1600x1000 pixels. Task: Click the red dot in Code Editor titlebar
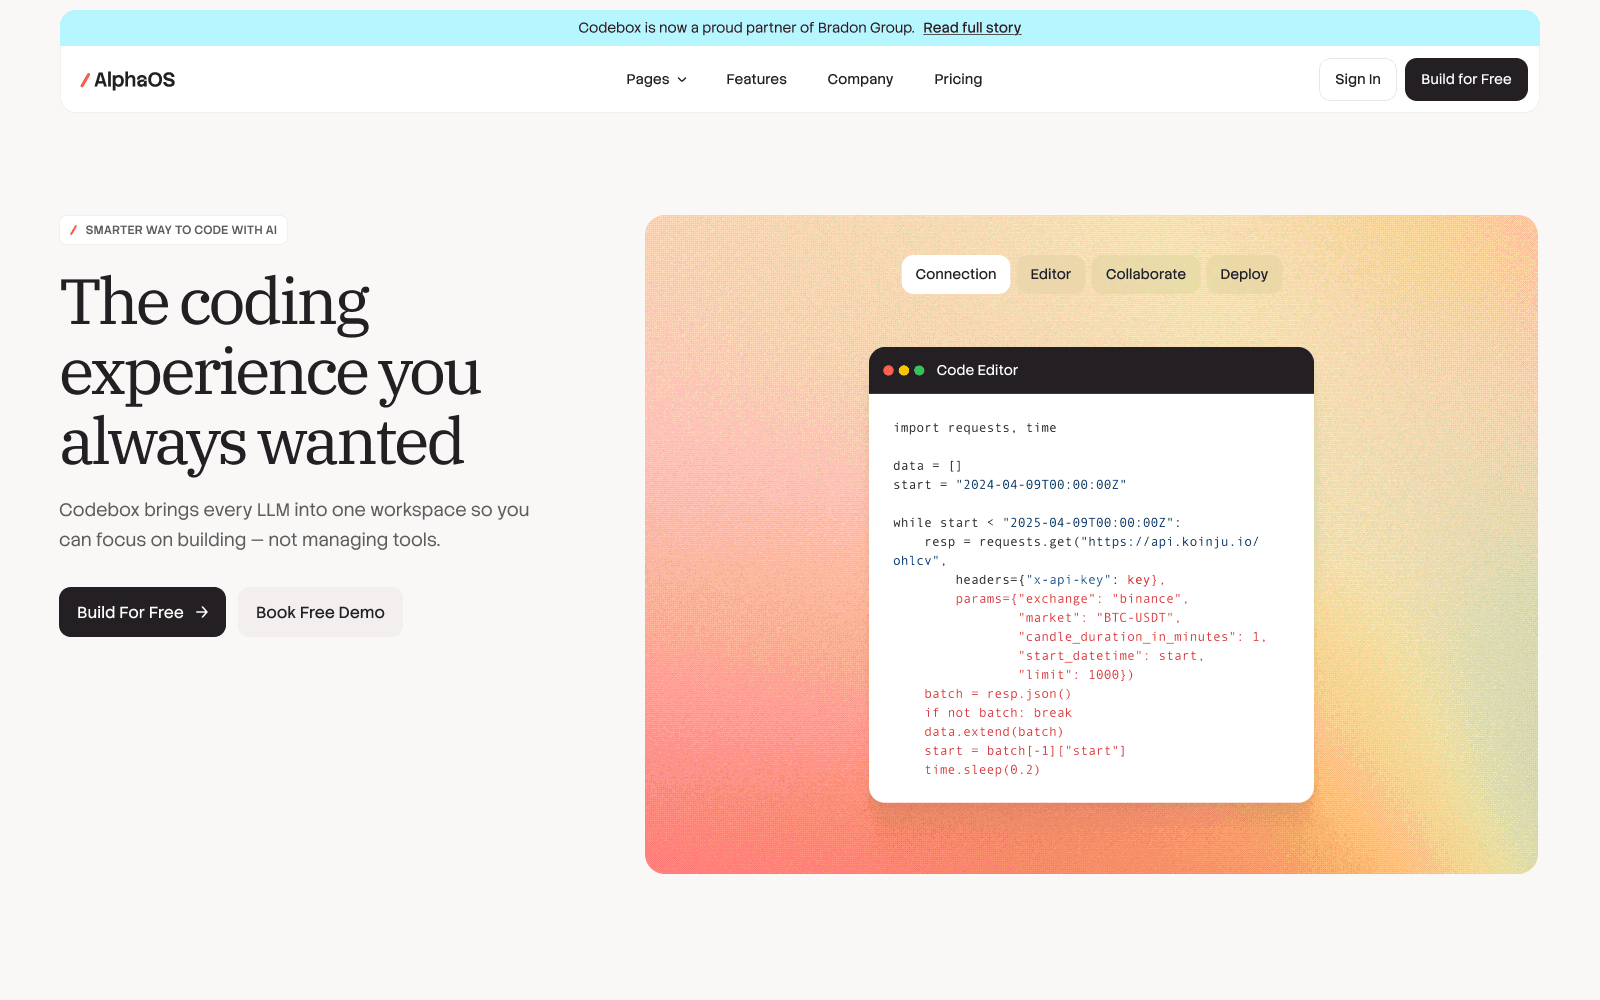point(888,370)
